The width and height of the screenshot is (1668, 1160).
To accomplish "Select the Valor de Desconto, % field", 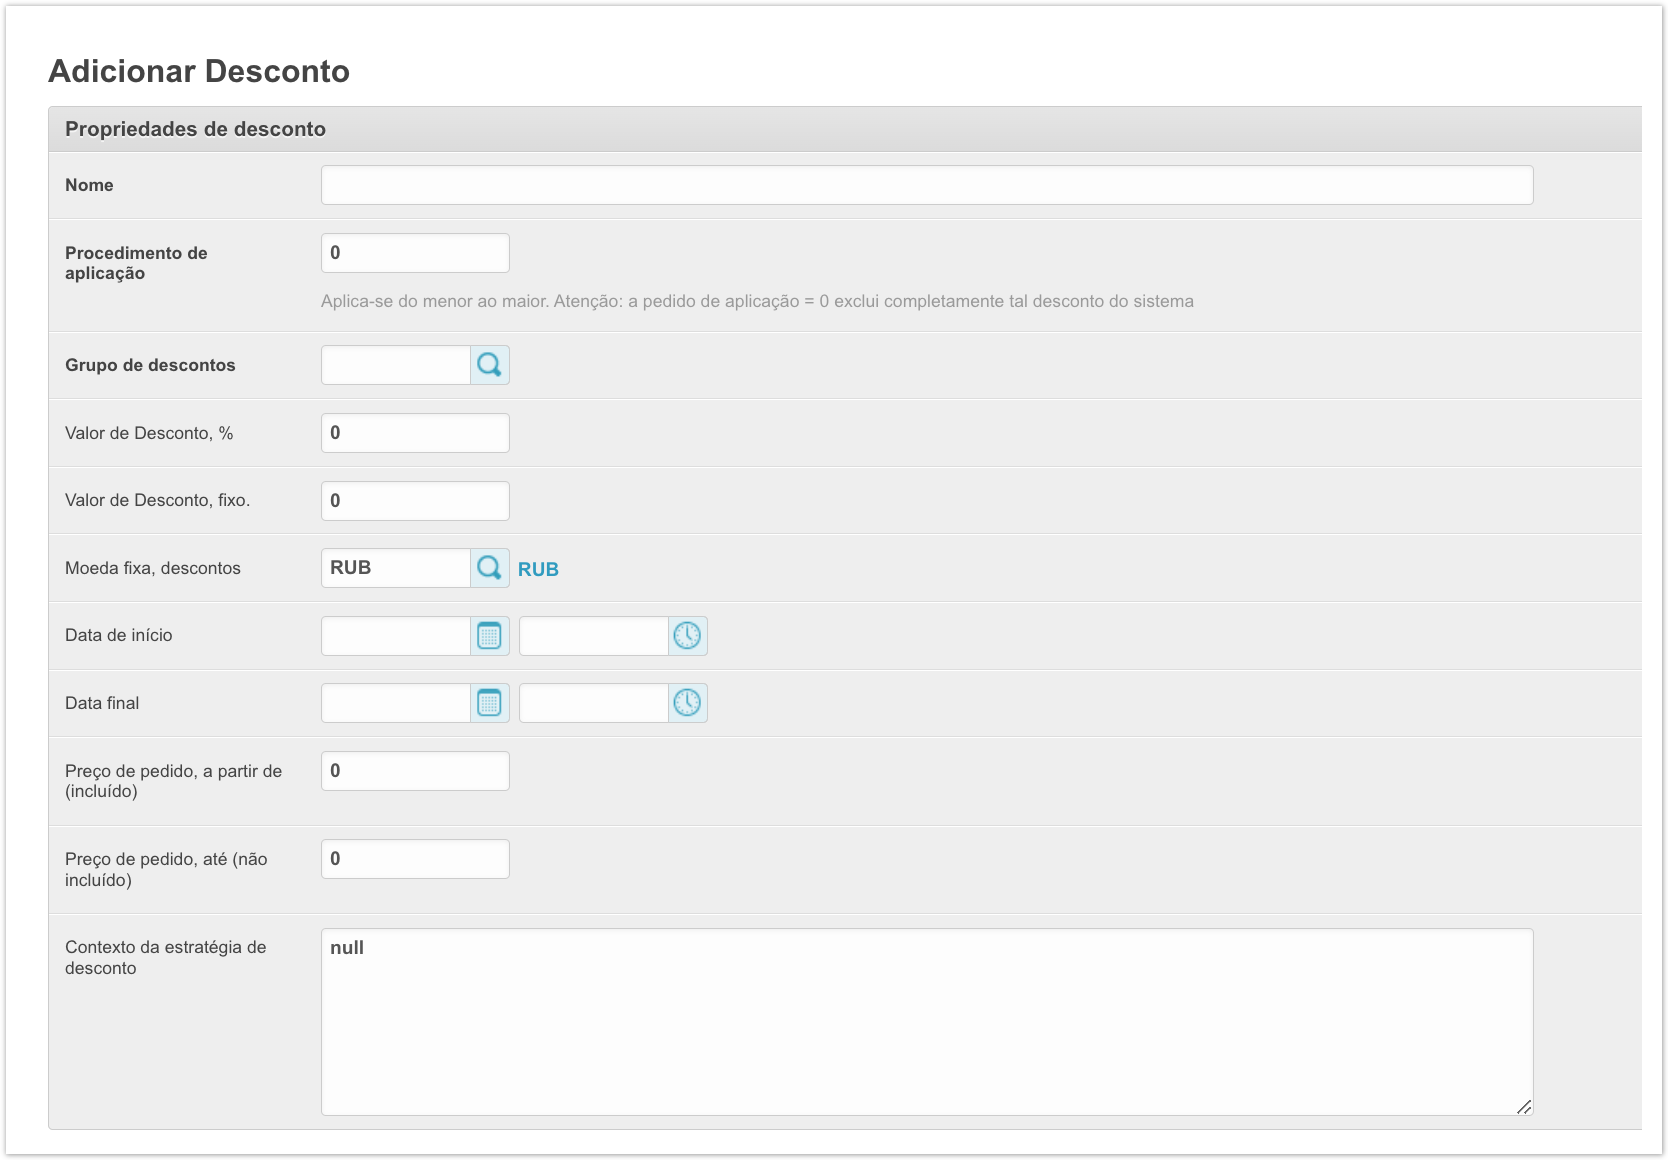I will pyautogui.click(x=415, y=433).
